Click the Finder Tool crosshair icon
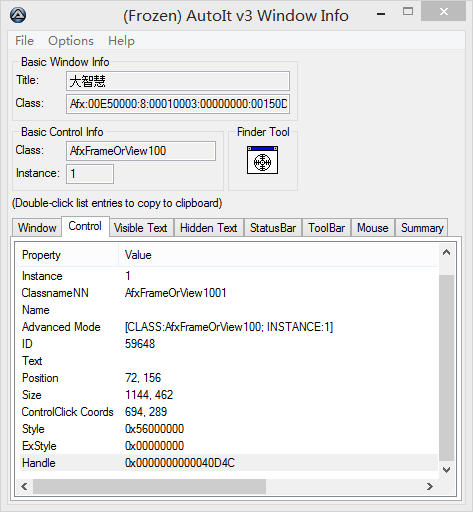 pyautogui.click(x=262, y=160)
